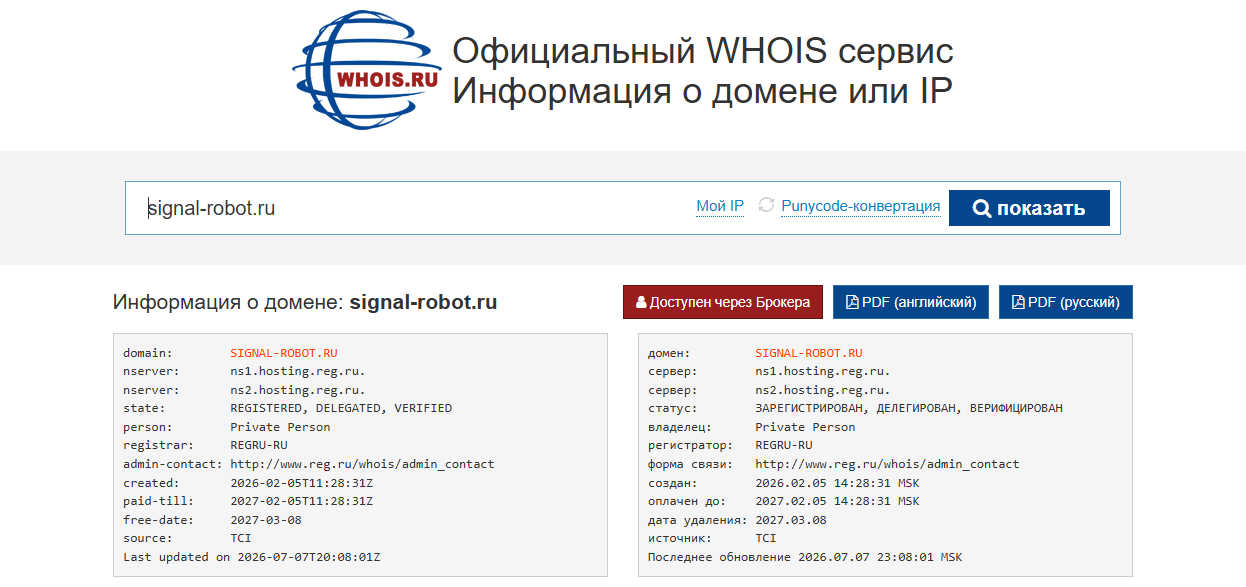Select the Private Person value beside владелец:
Image resolution: width=1246 pixels, height=587 pixels.
click(x=805, y=427)
